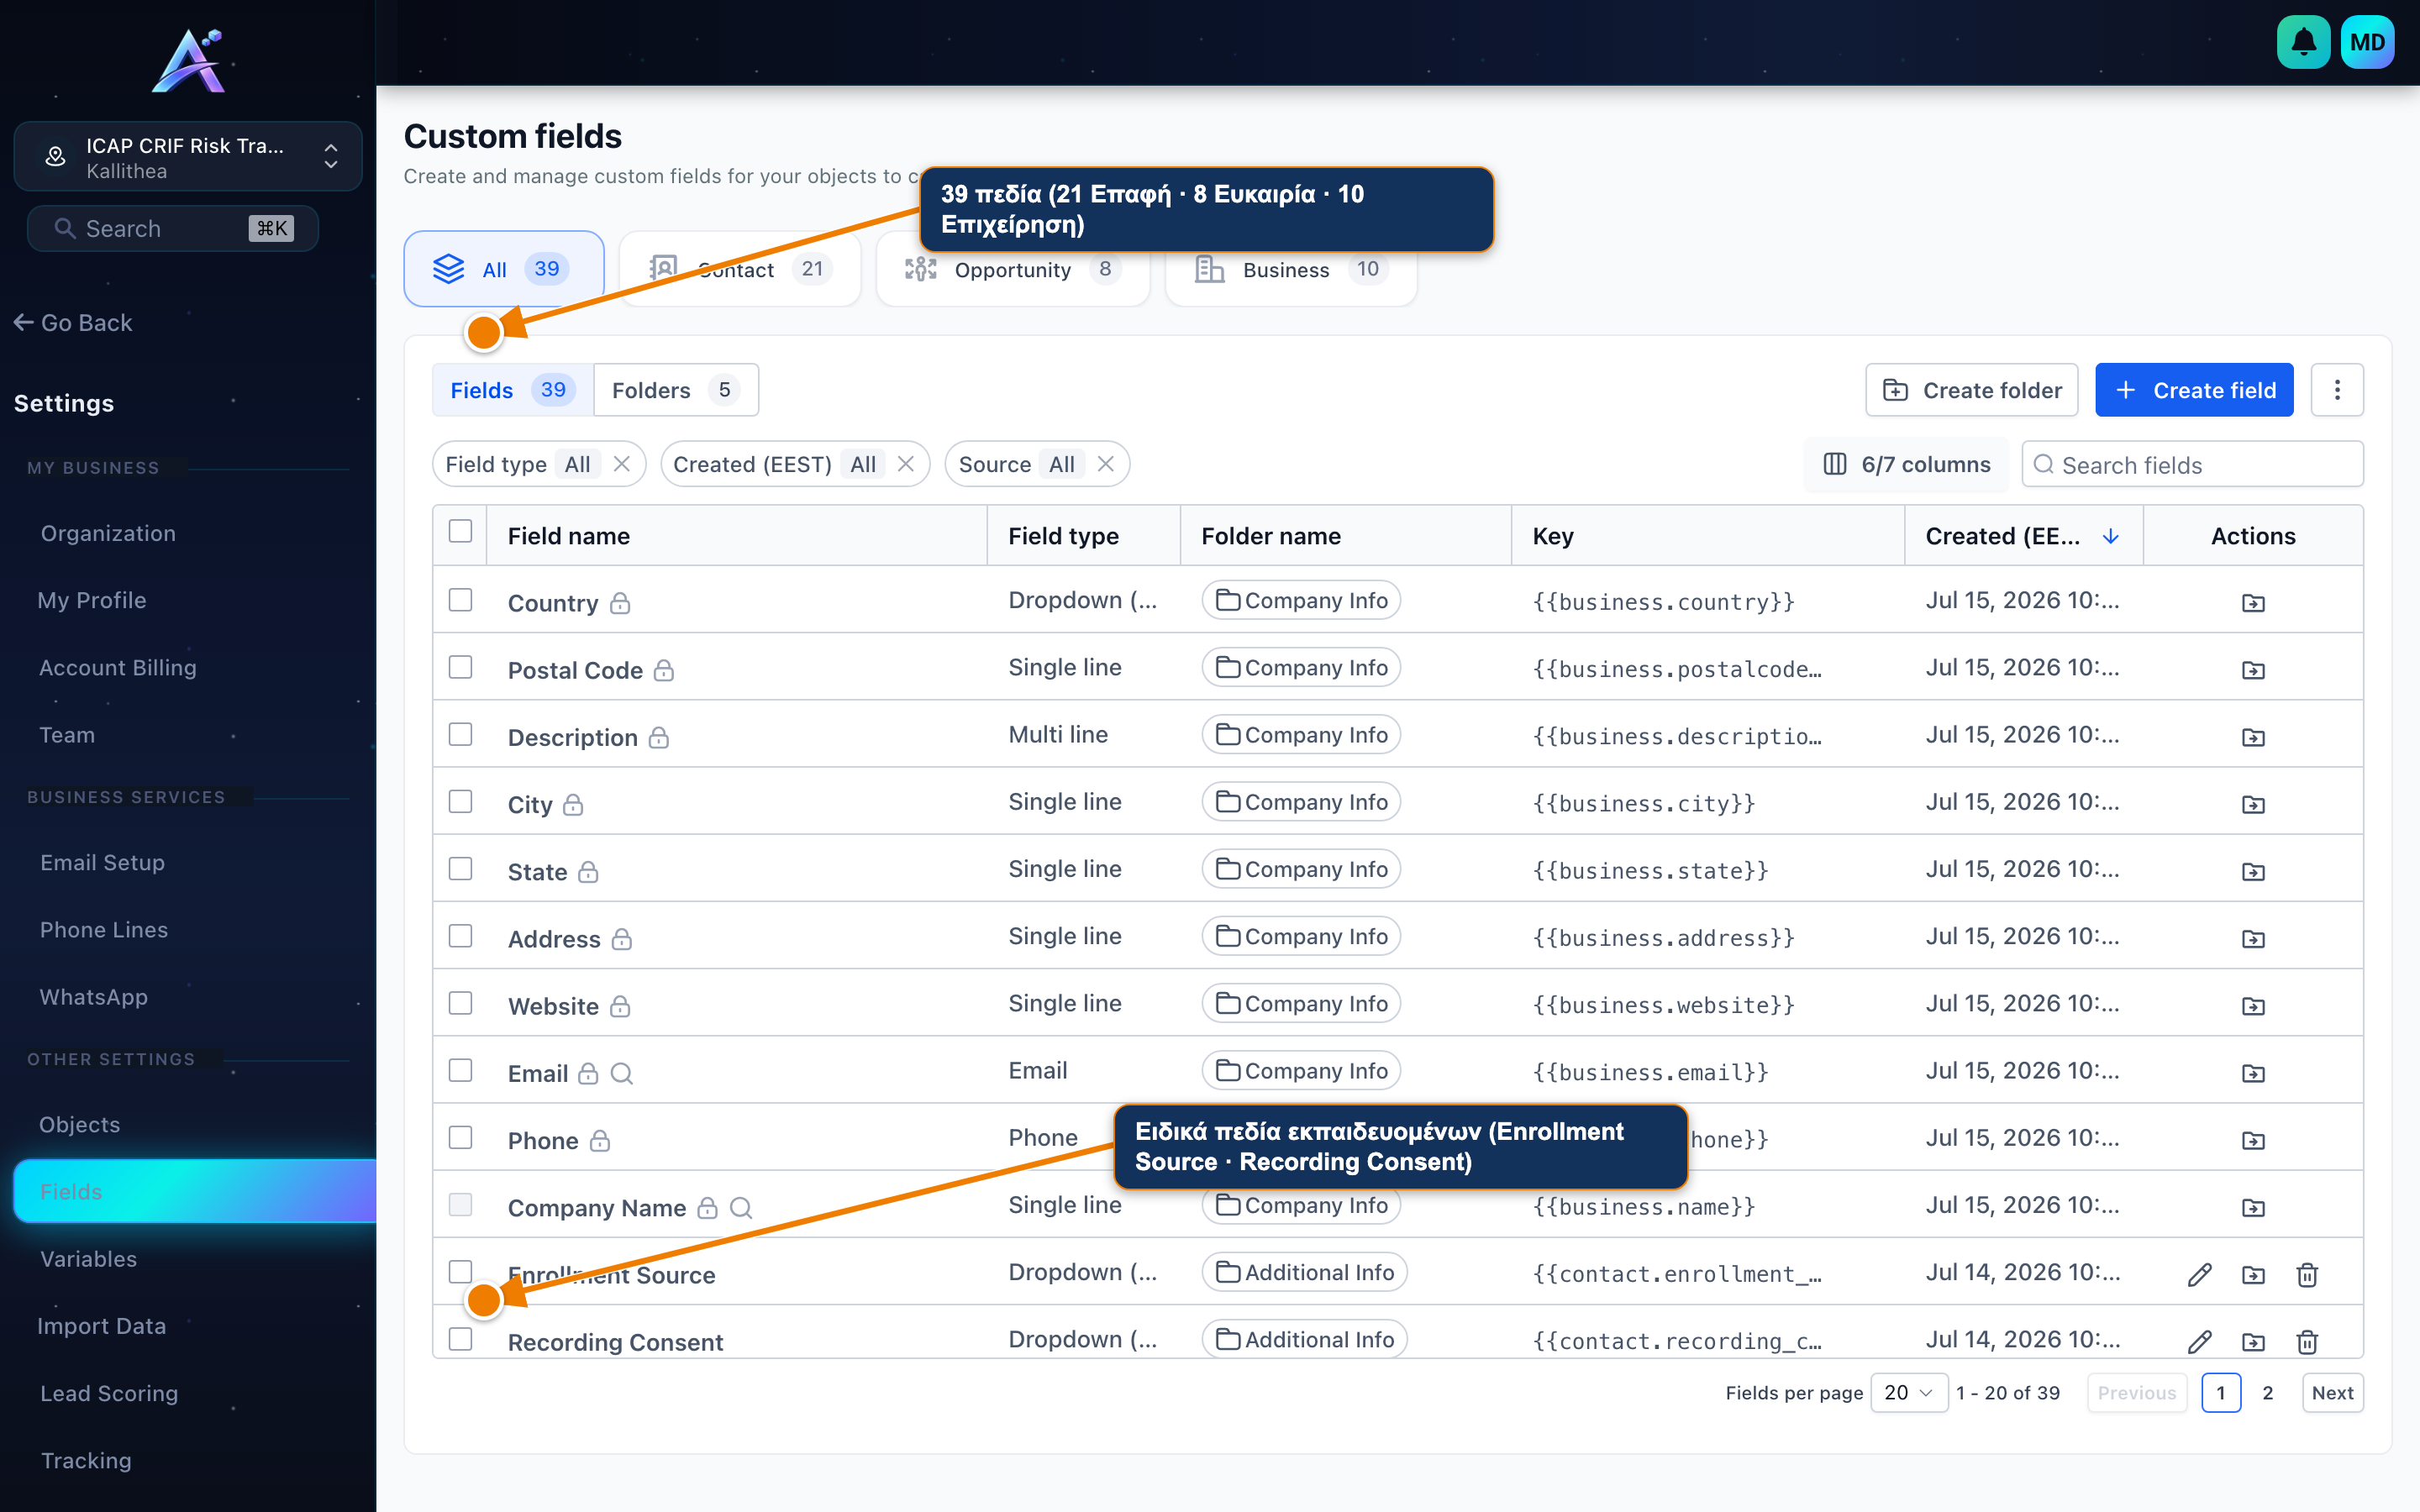
Task: Move Country field to a folder
Action: coord(2253,602)
